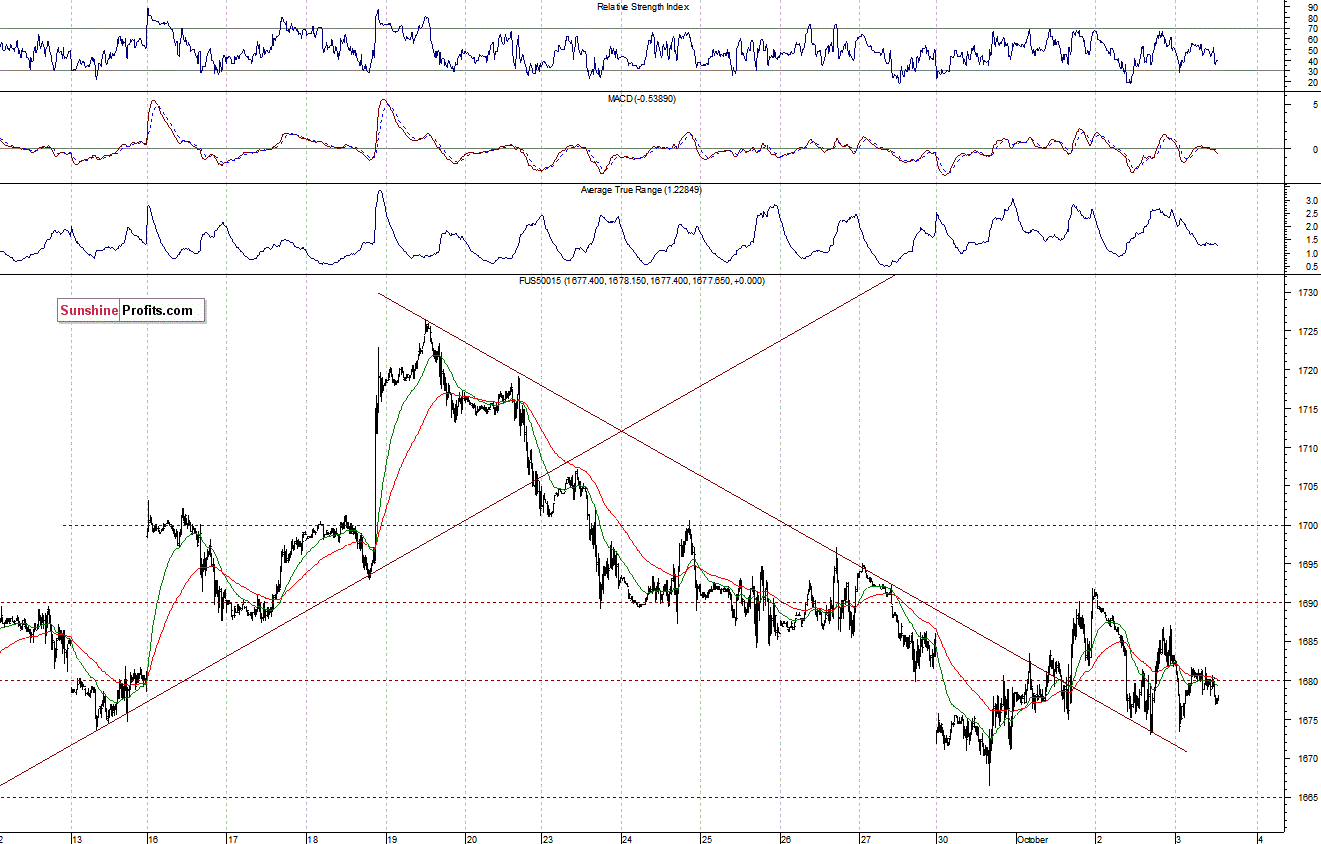The image size is (1321, 844).
Task: Click date label 23 on time axis
Action: coord(549,839)
